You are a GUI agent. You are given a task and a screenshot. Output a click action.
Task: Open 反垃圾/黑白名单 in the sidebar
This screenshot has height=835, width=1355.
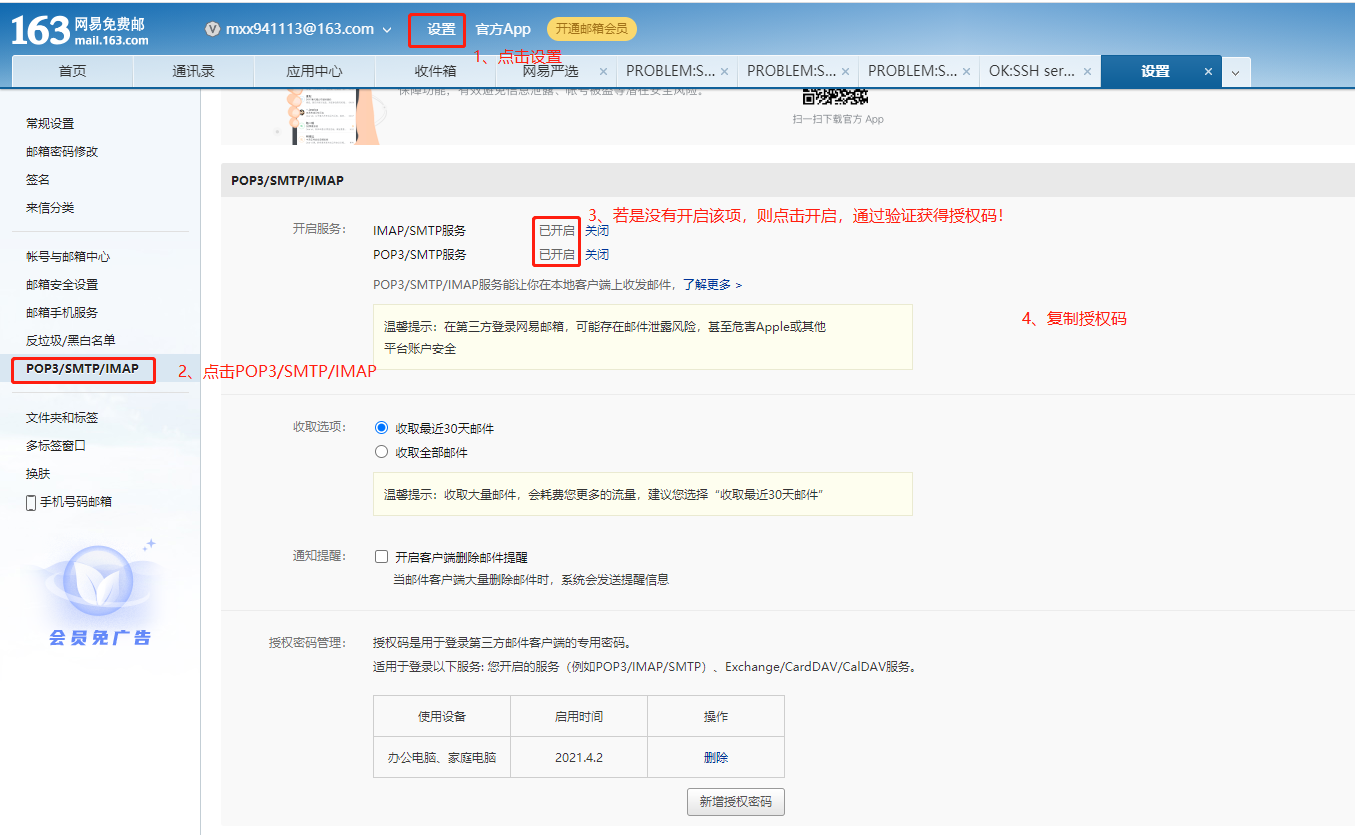[x=71, y=341]
